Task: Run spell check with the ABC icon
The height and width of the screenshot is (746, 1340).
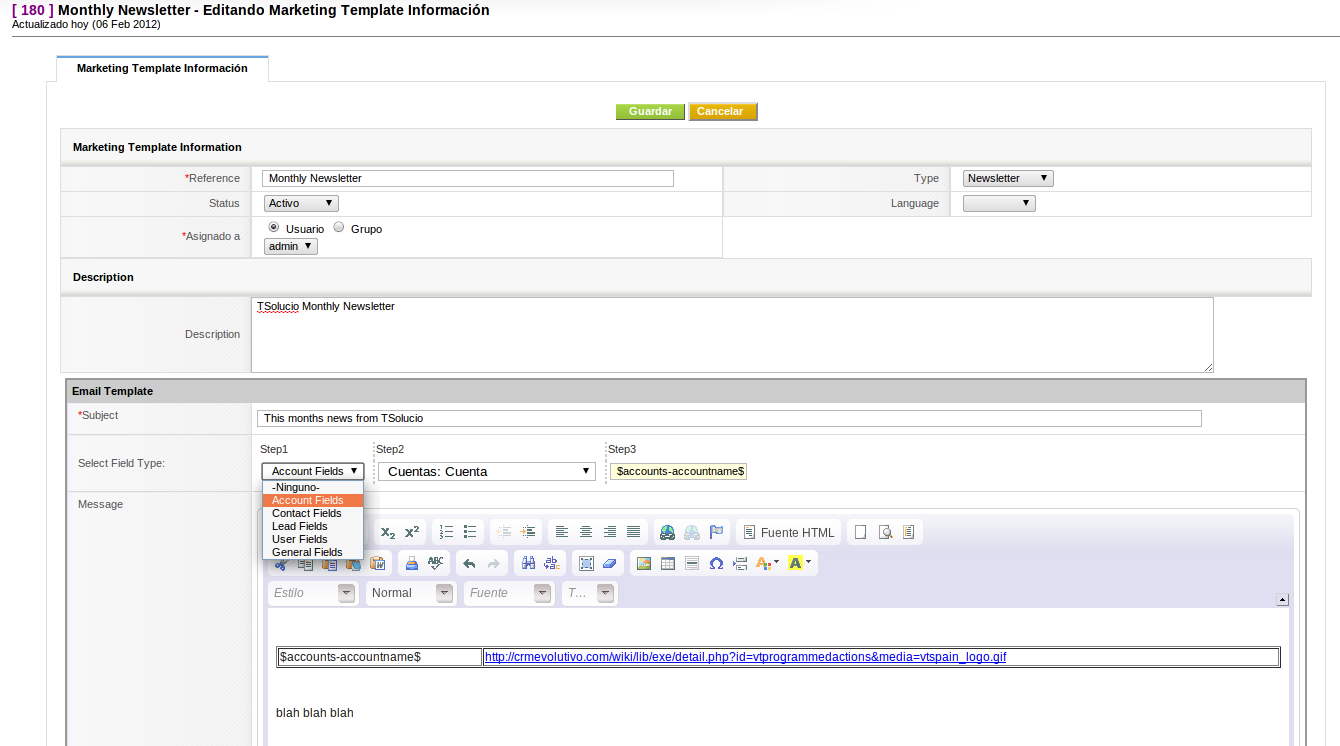Action: coord(436,563)
